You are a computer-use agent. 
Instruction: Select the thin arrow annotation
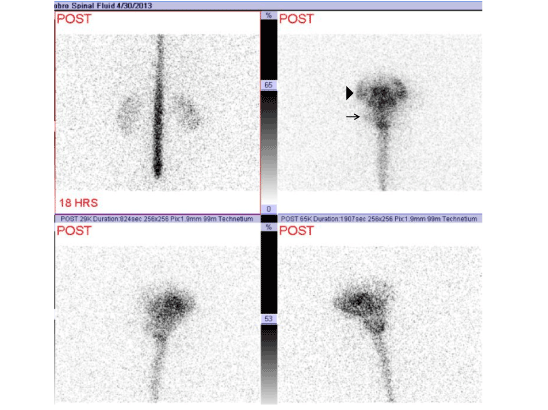coord(353,116)
